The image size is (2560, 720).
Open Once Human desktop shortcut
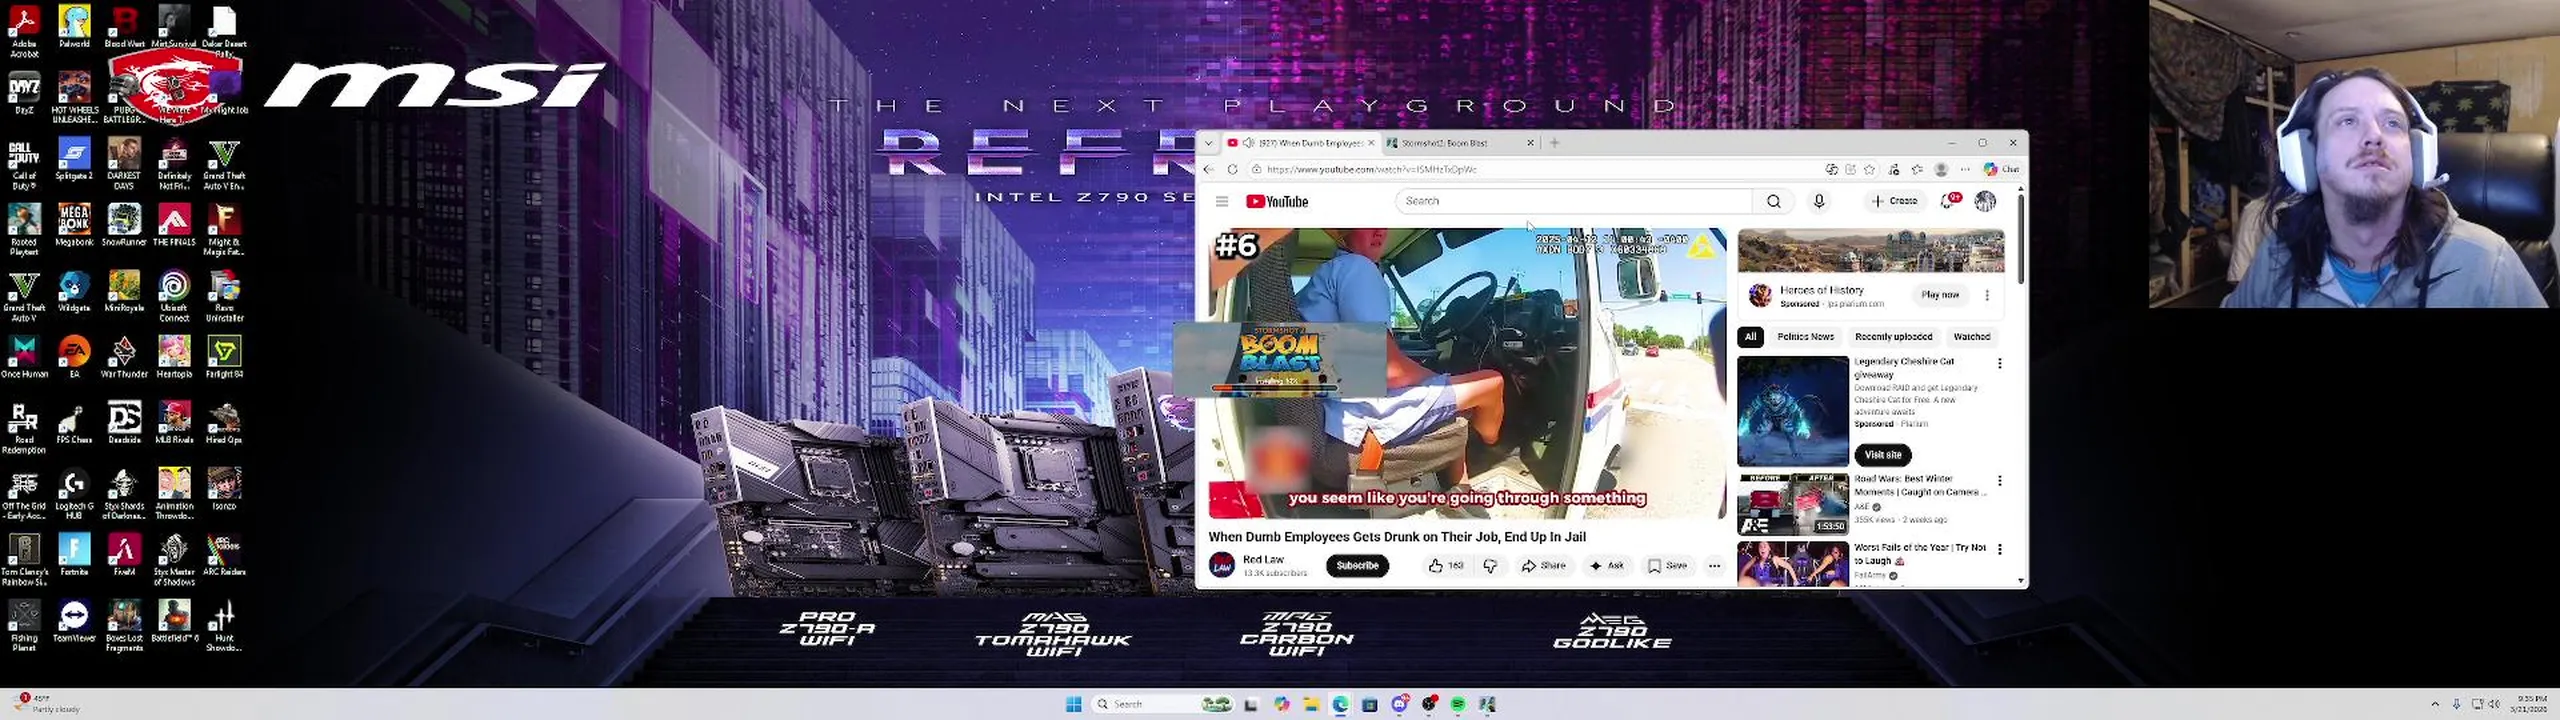pos(24,357)
